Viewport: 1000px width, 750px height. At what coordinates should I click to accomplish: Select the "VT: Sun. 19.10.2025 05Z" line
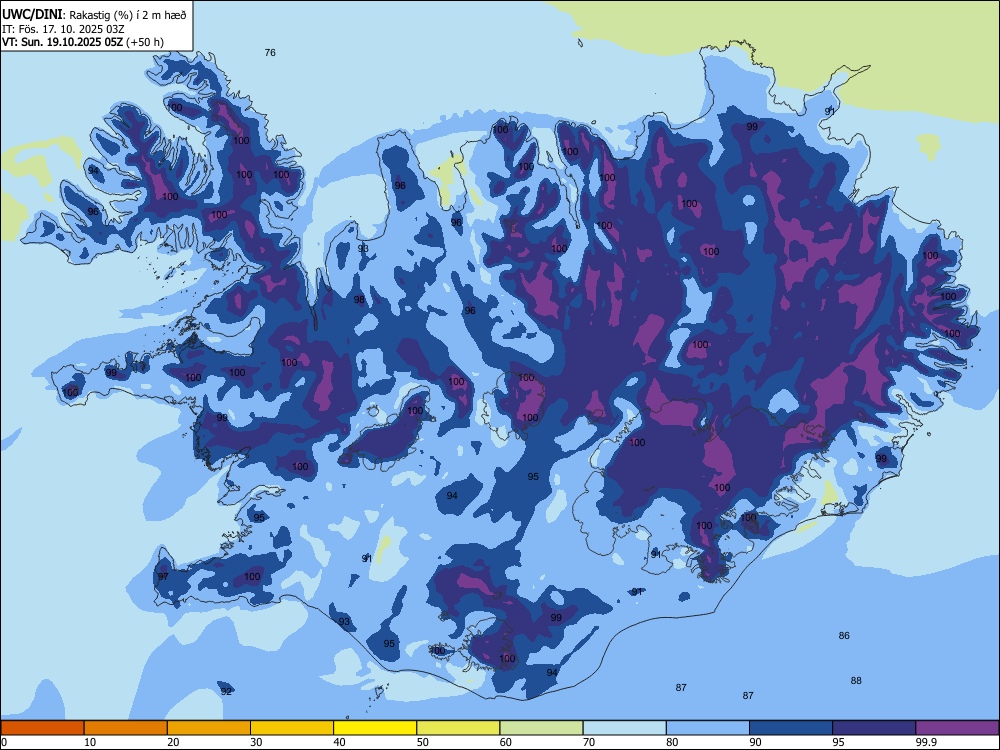click(x=62, y=42)
